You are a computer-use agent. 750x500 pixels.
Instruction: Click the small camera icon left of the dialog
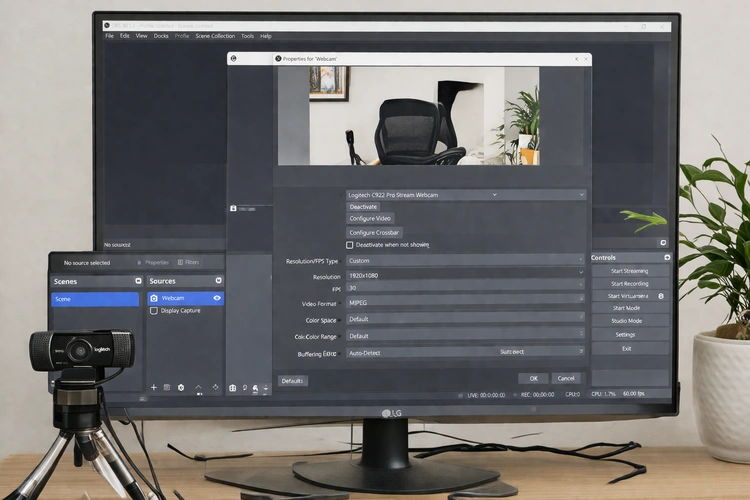point(233,209)
